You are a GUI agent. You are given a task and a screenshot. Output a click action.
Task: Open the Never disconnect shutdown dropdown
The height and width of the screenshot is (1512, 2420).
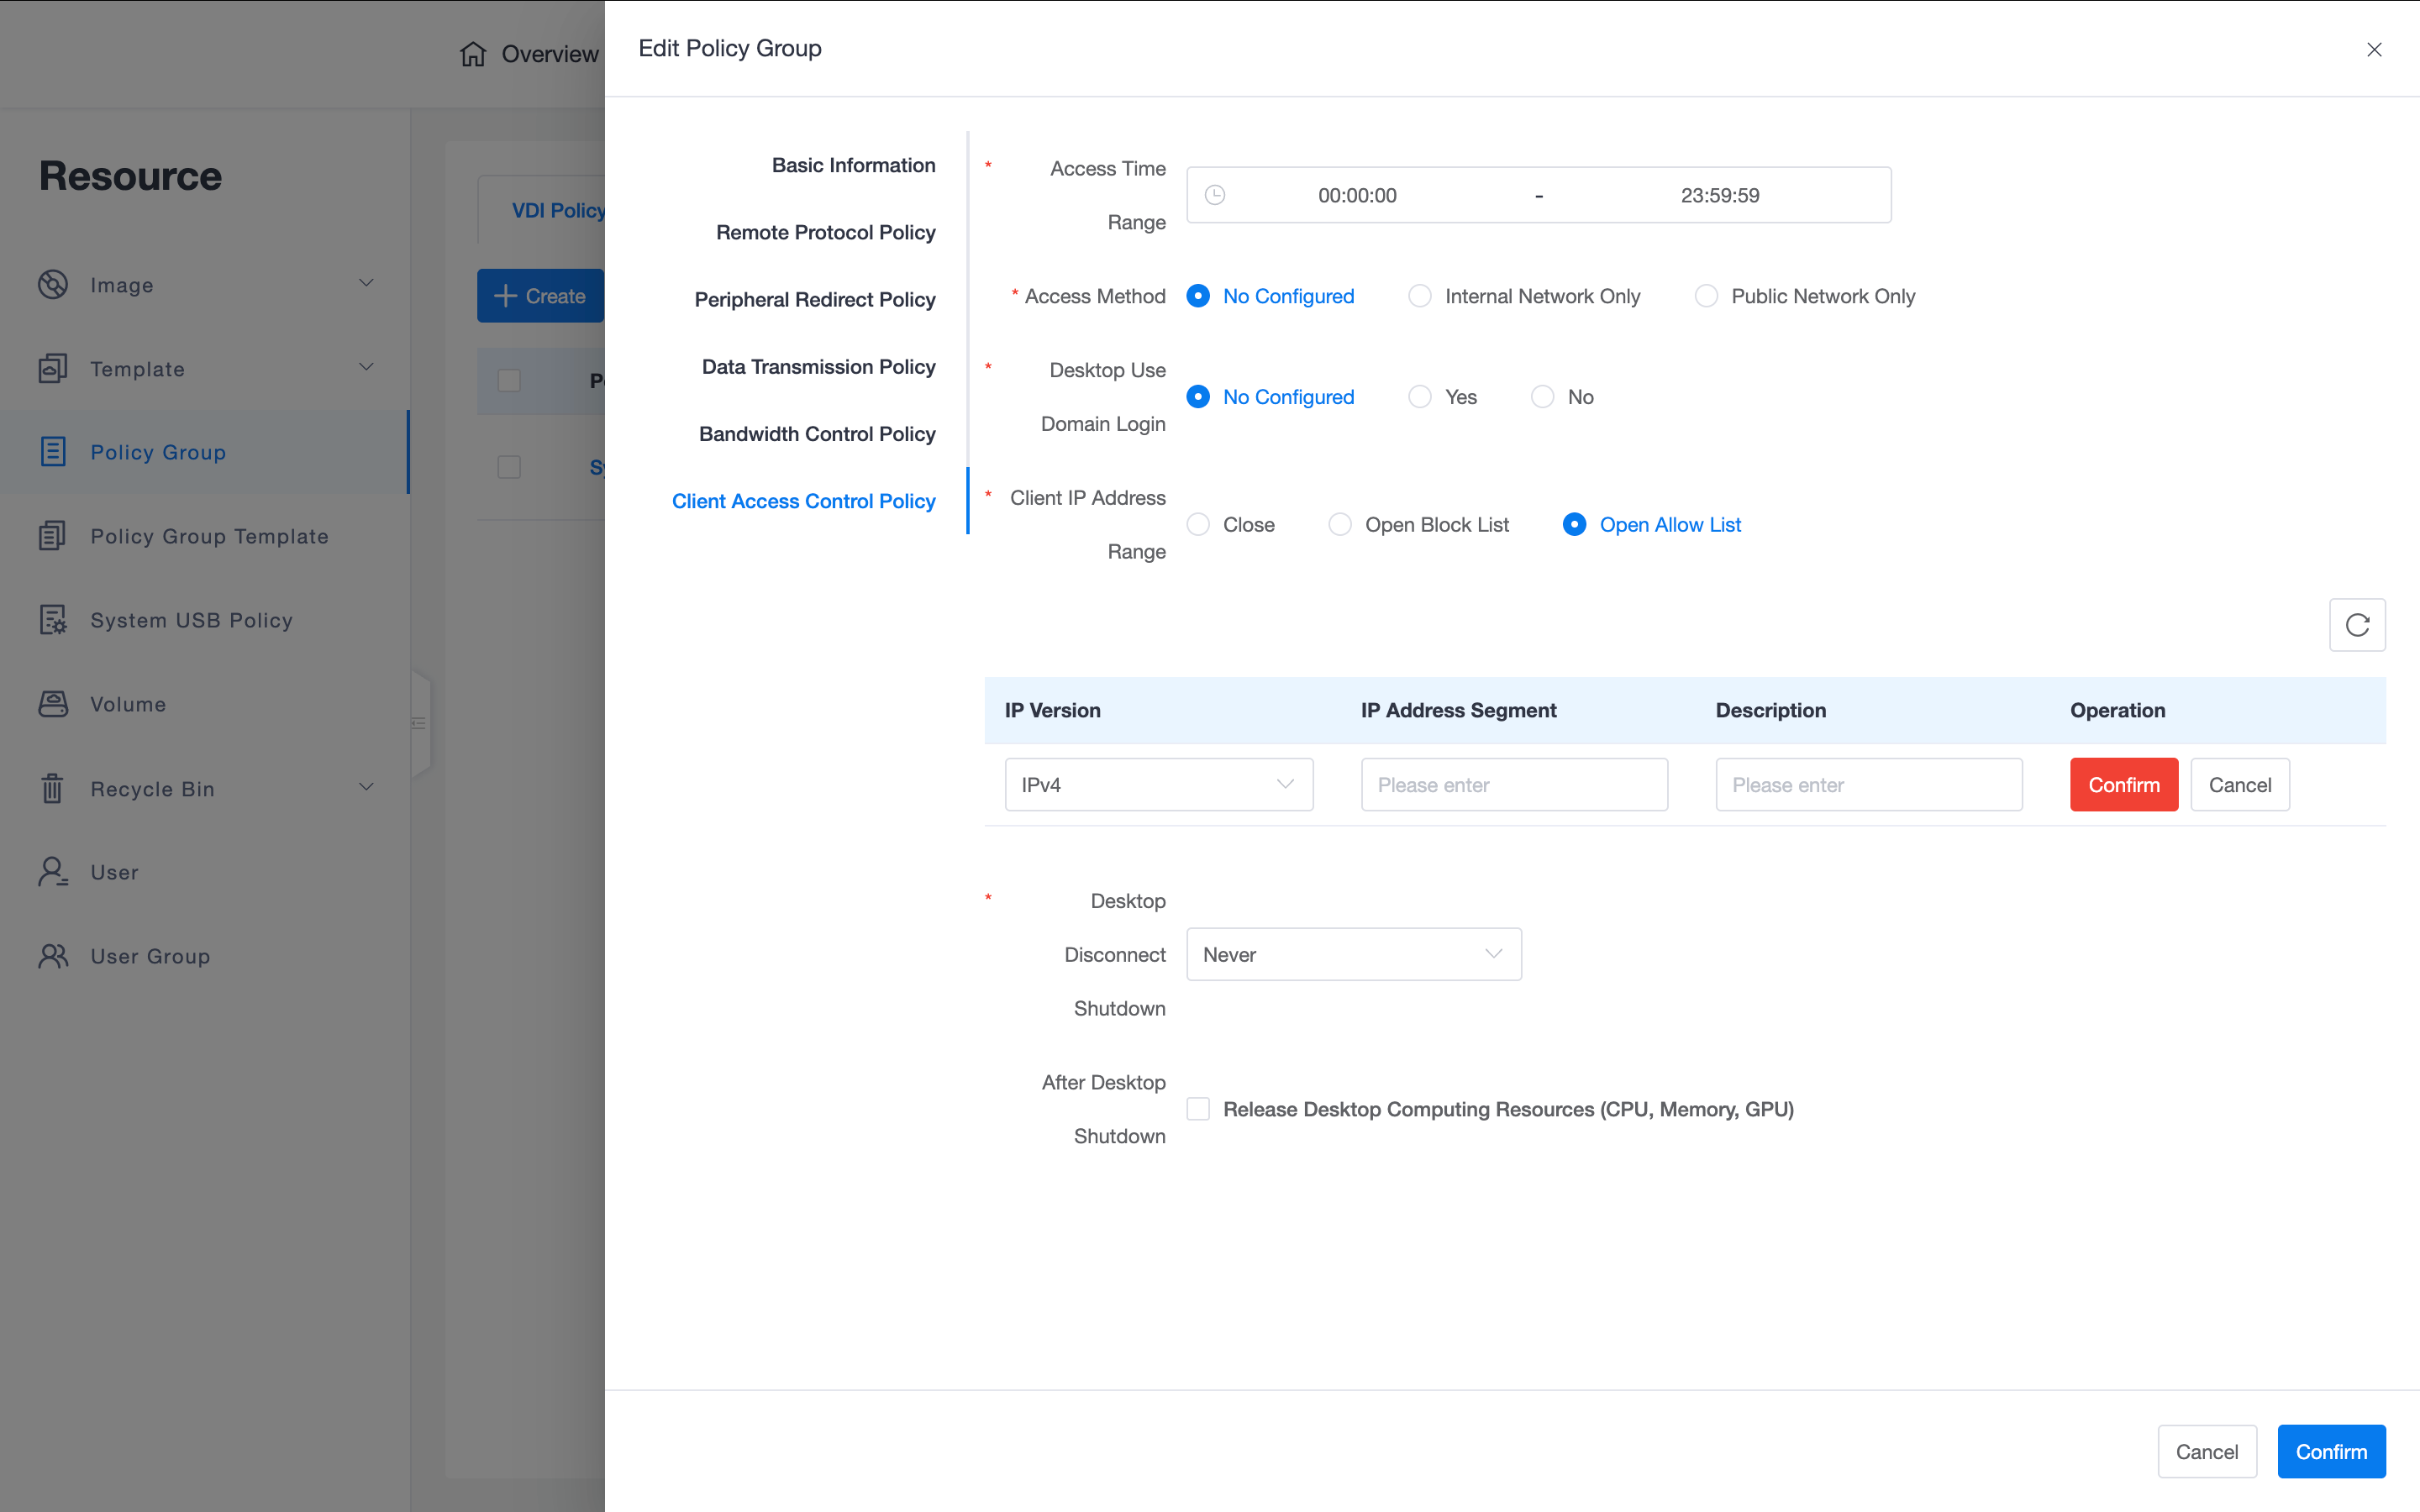[1352, 954]
